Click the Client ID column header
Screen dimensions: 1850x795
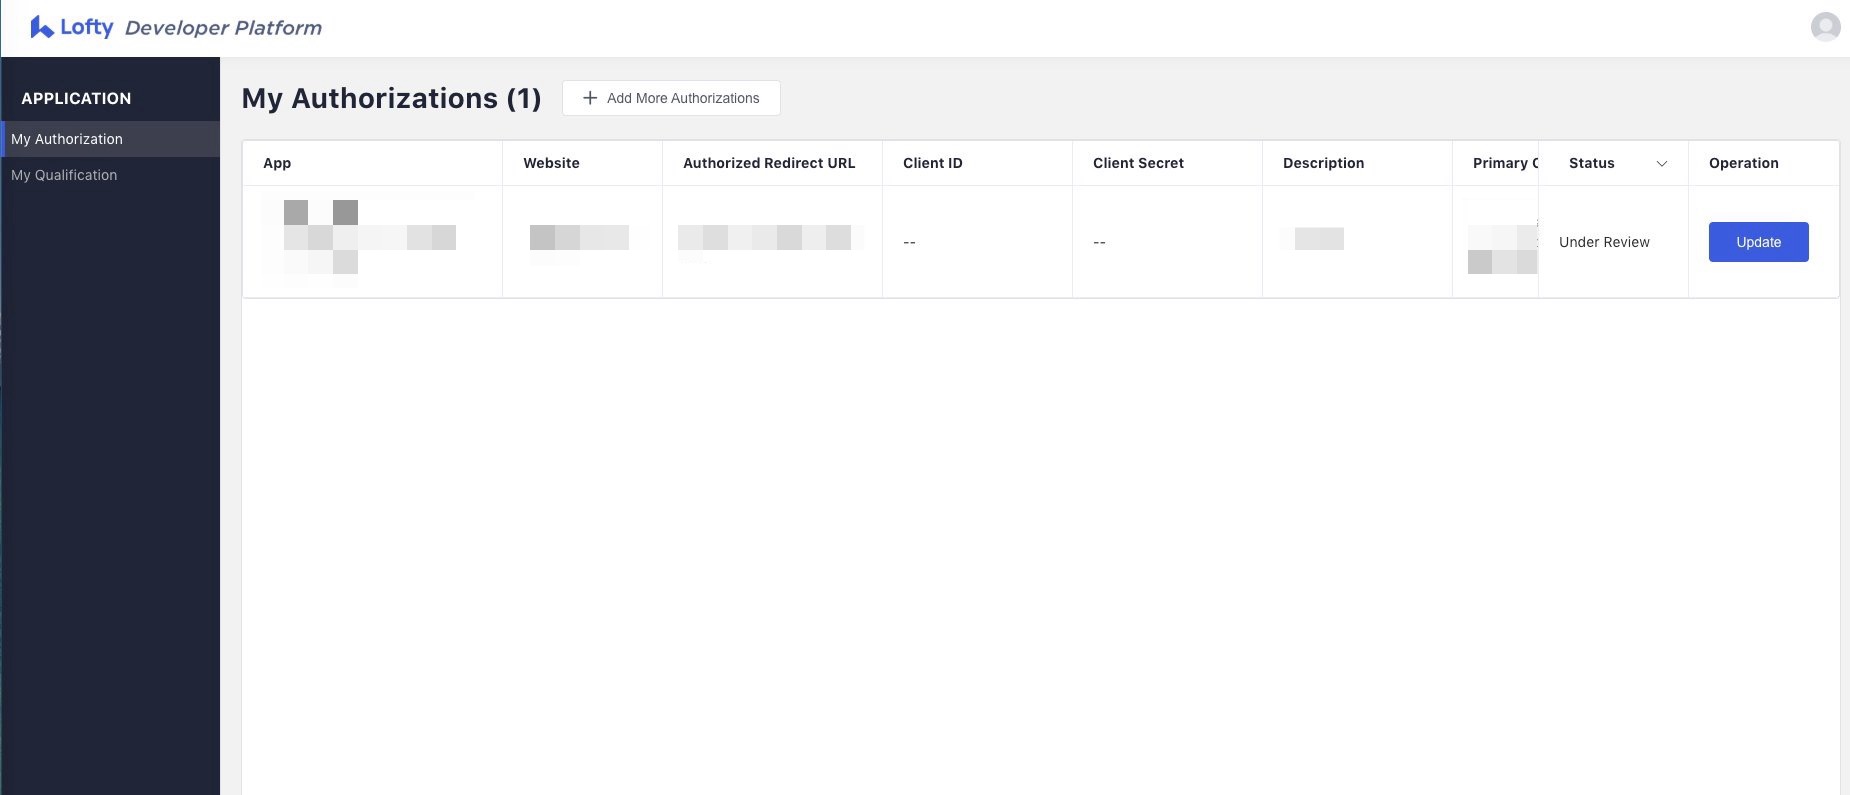click(x=932, y=163)
